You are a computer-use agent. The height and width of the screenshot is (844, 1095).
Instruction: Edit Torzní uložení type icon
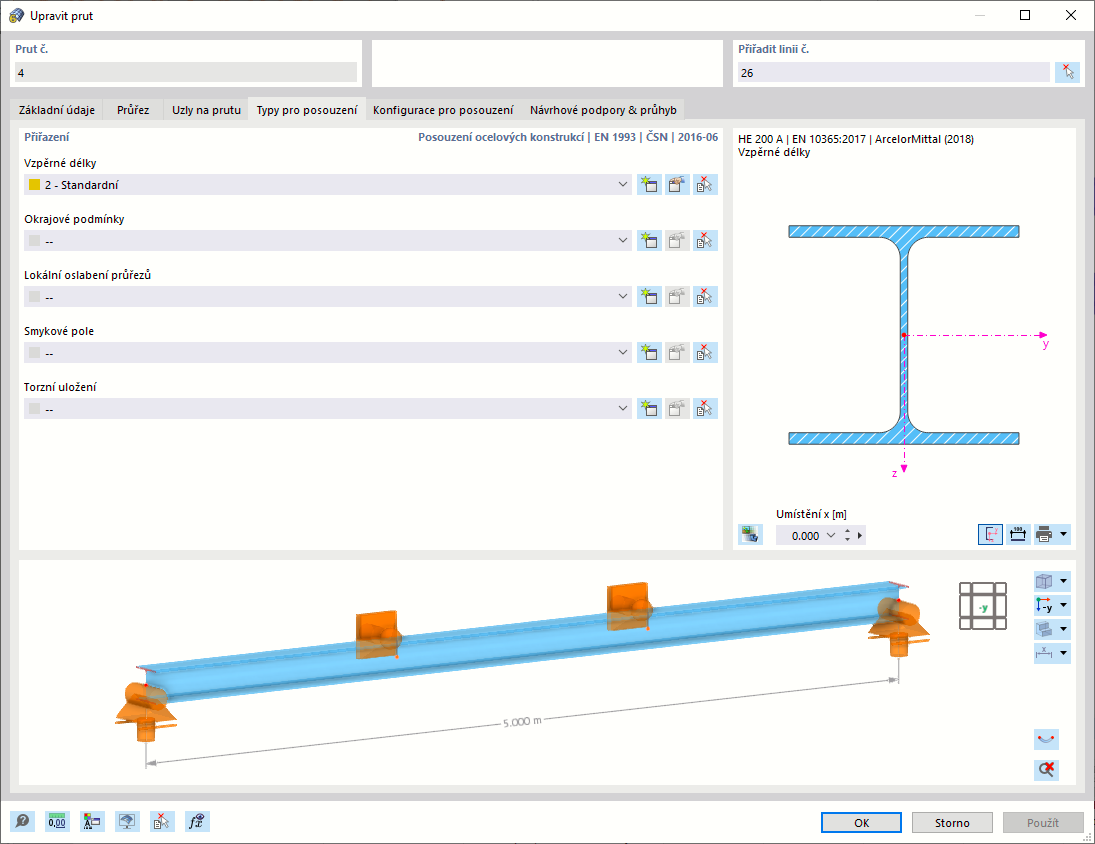[677, 408]
